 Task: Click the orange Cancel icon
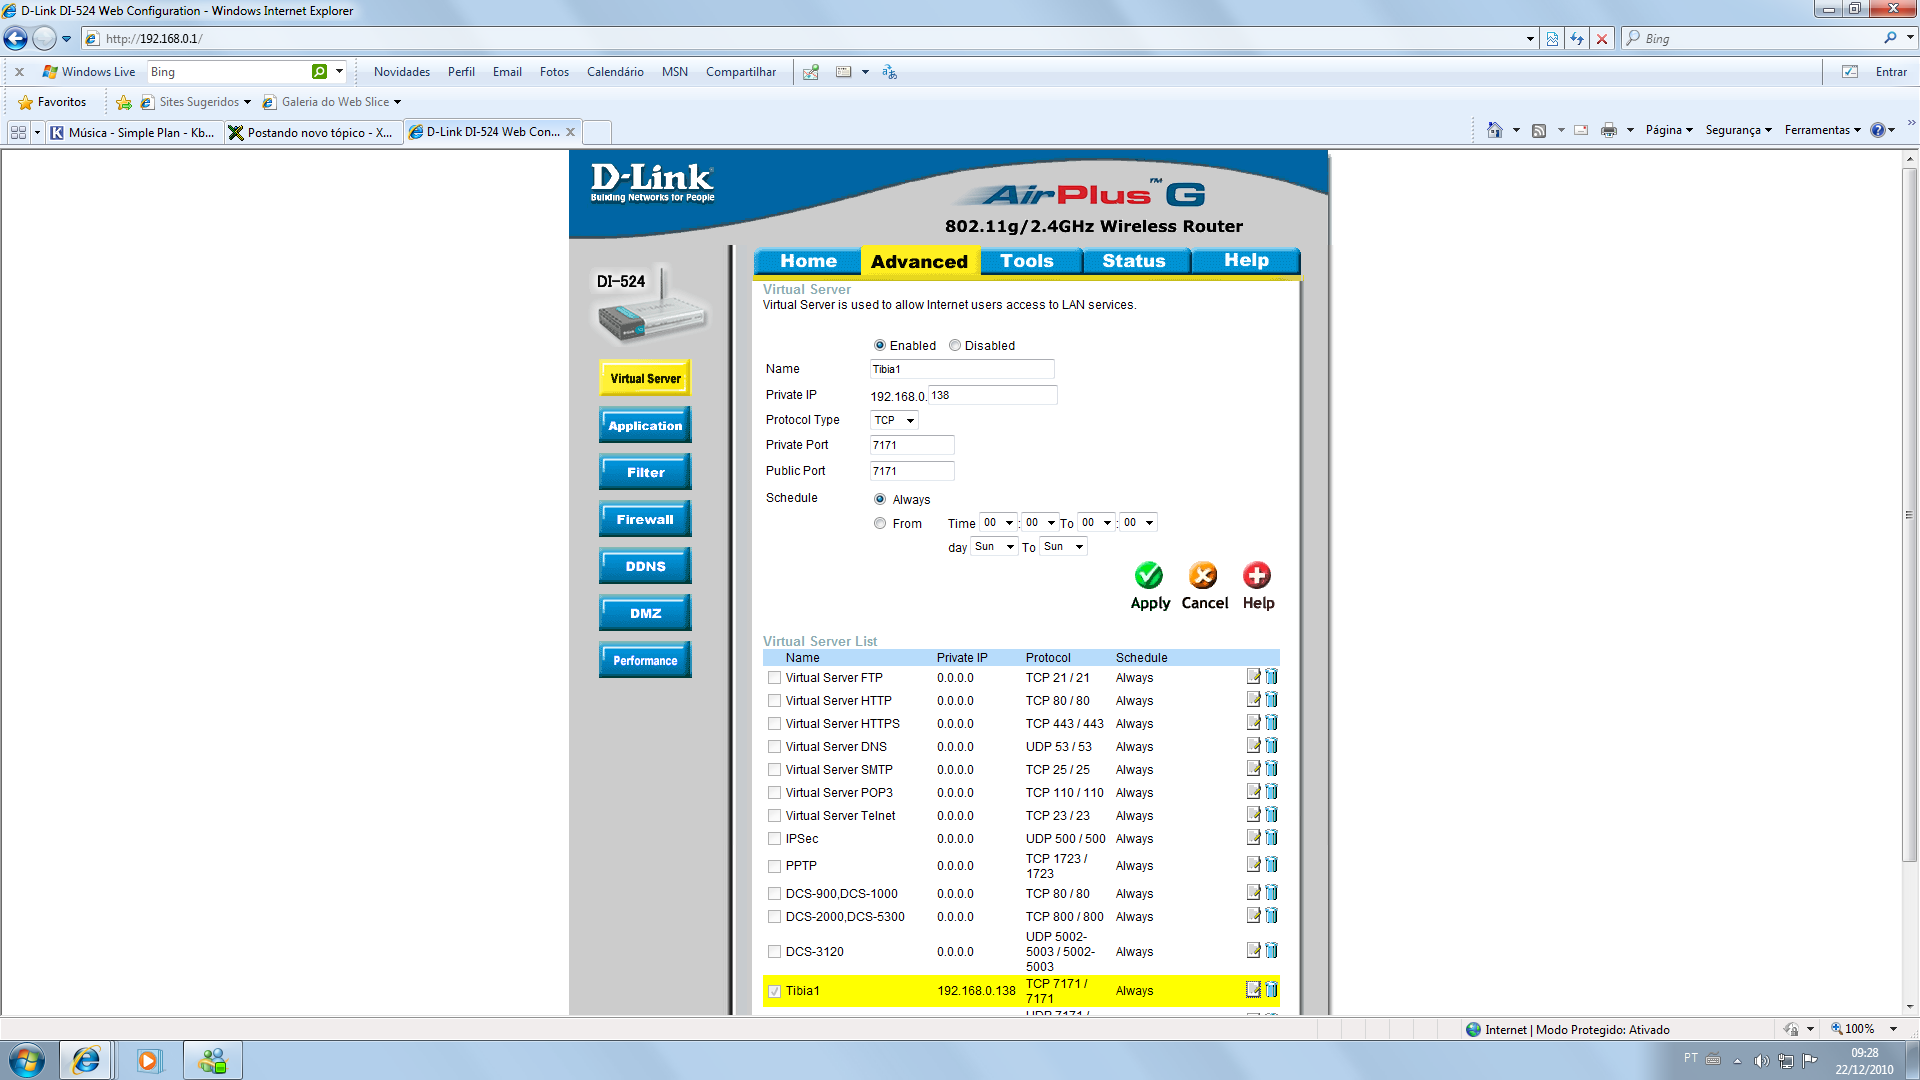[x=1203, y=575]
